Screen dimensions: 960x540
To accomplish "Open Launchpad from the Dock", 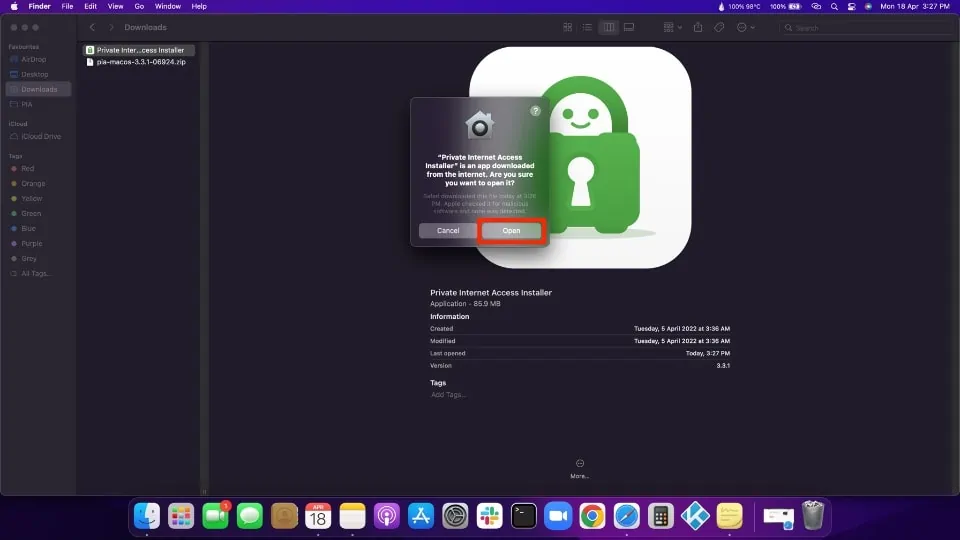I will (181, 516).
